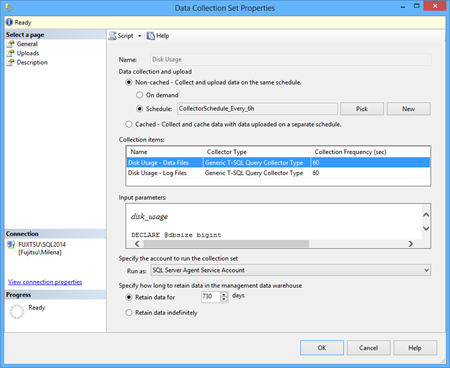The width and height of the screenshot is (450, 368).
Task: Click the progress spinner indicator
Action: point(17,312)
